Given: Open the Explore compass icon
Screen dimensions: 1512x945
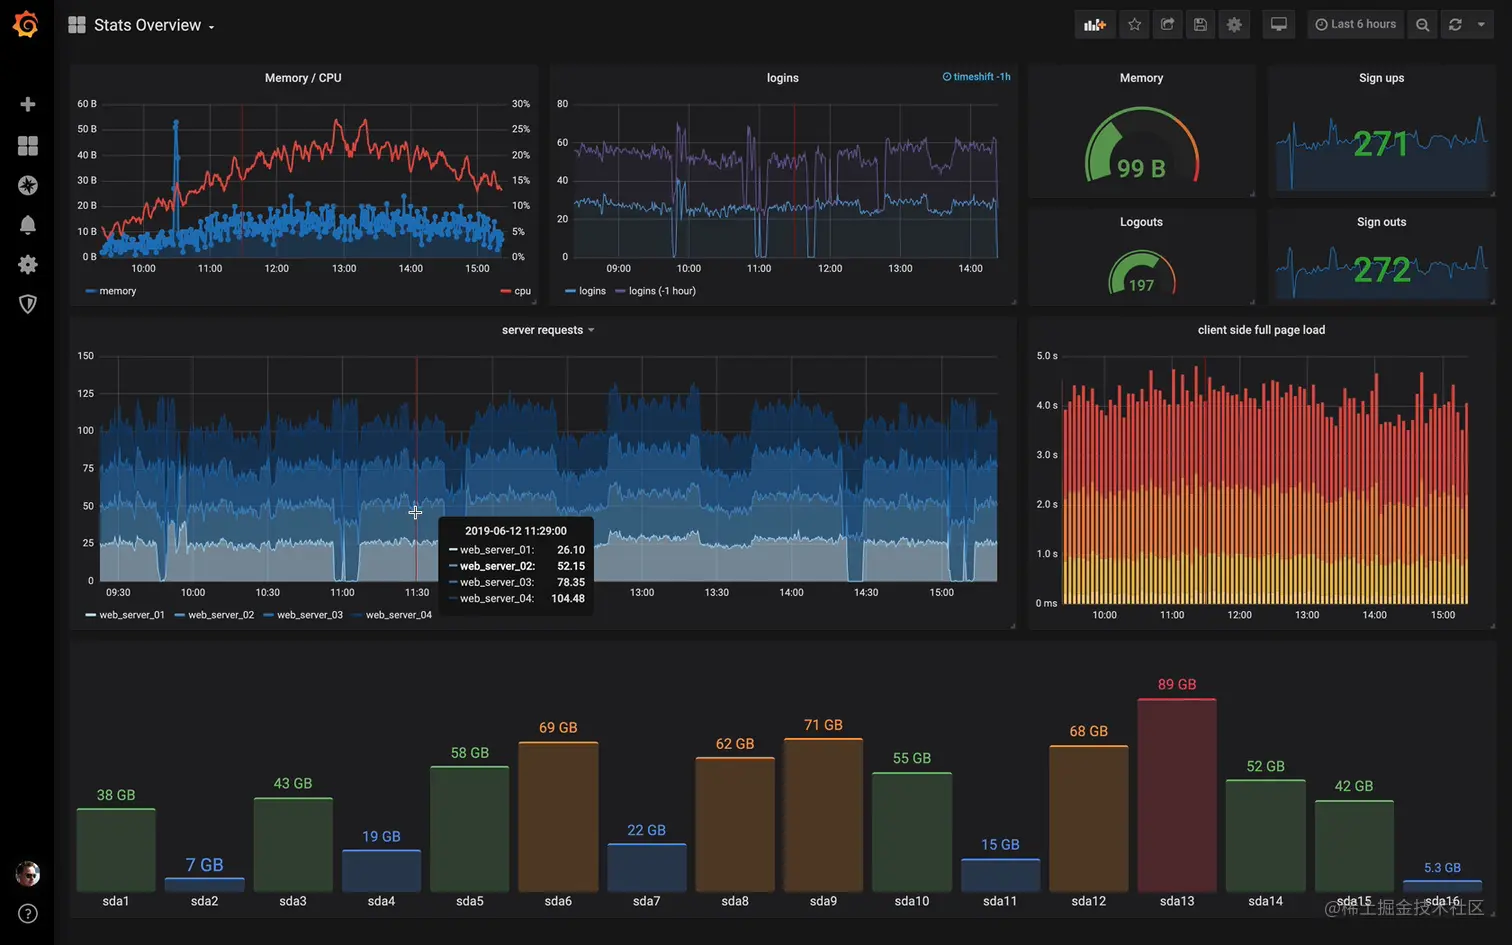Looking at the screenshot, I should [x=28, y=185].
